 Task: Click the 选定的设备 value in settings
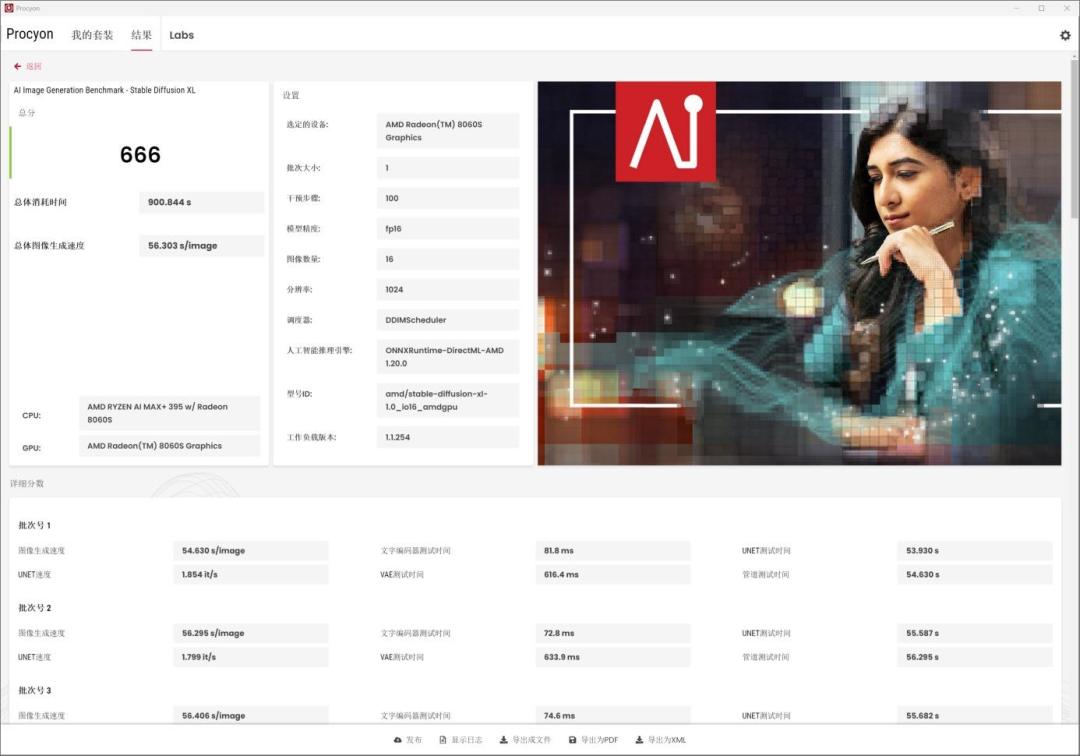(x=448, y=131)
